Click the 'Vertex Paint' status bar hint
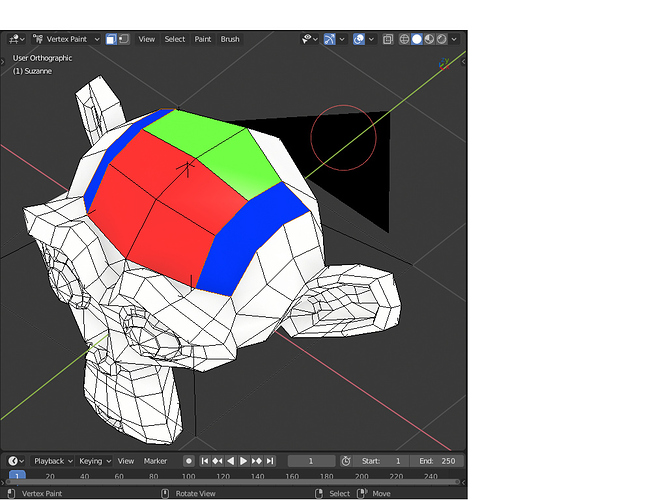The height and width of the screenshot is (500, 666). (42, 494)
